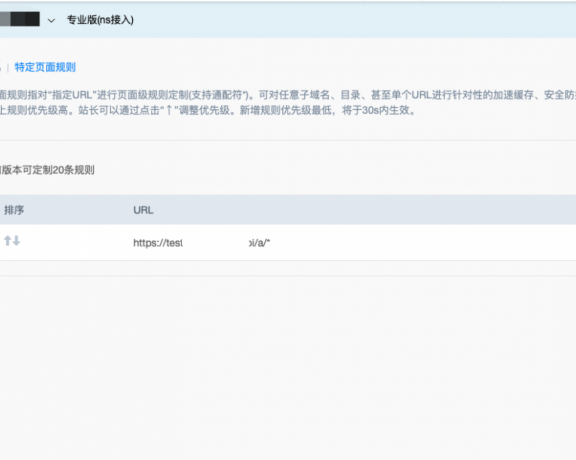Image resolution: width=576 pixels, height=460 pixels.
Task: Click the 版本可定制20条规则 notice text
Action: click(x=47, y=170)
